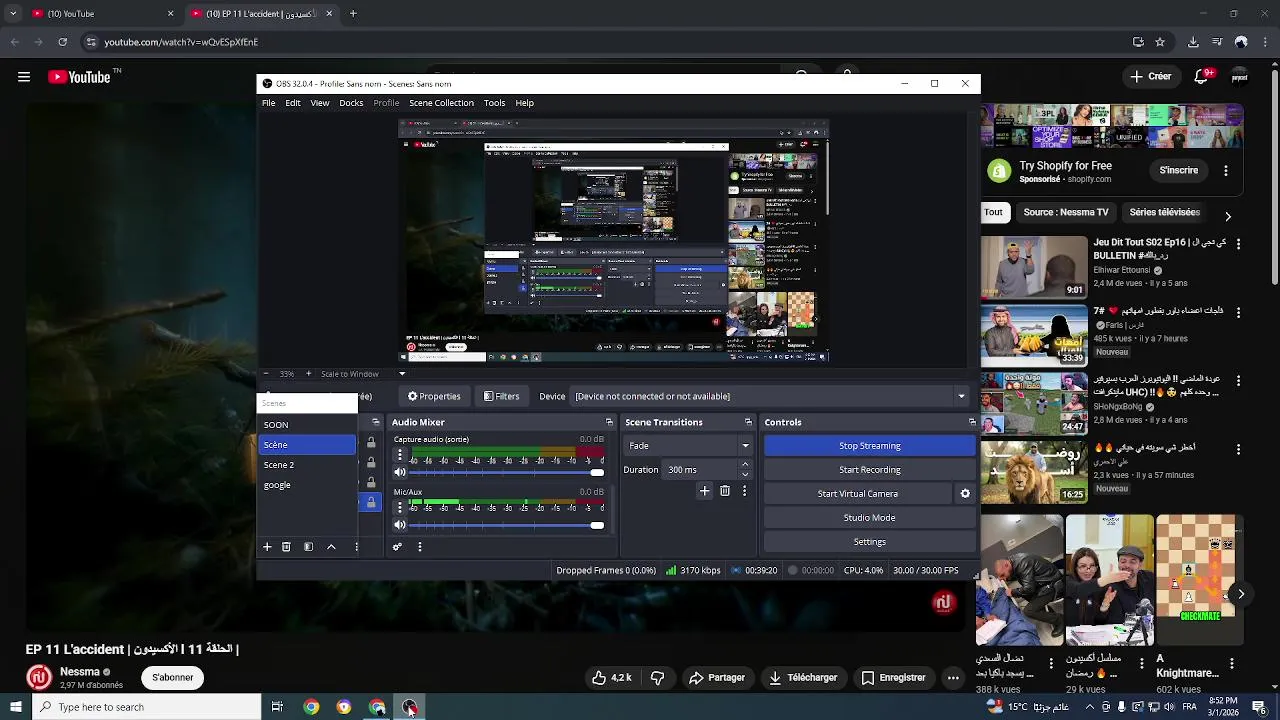This screenshot has height=720, width=1280.
Task: Select the google scene
Action: (x=306, y=485)
